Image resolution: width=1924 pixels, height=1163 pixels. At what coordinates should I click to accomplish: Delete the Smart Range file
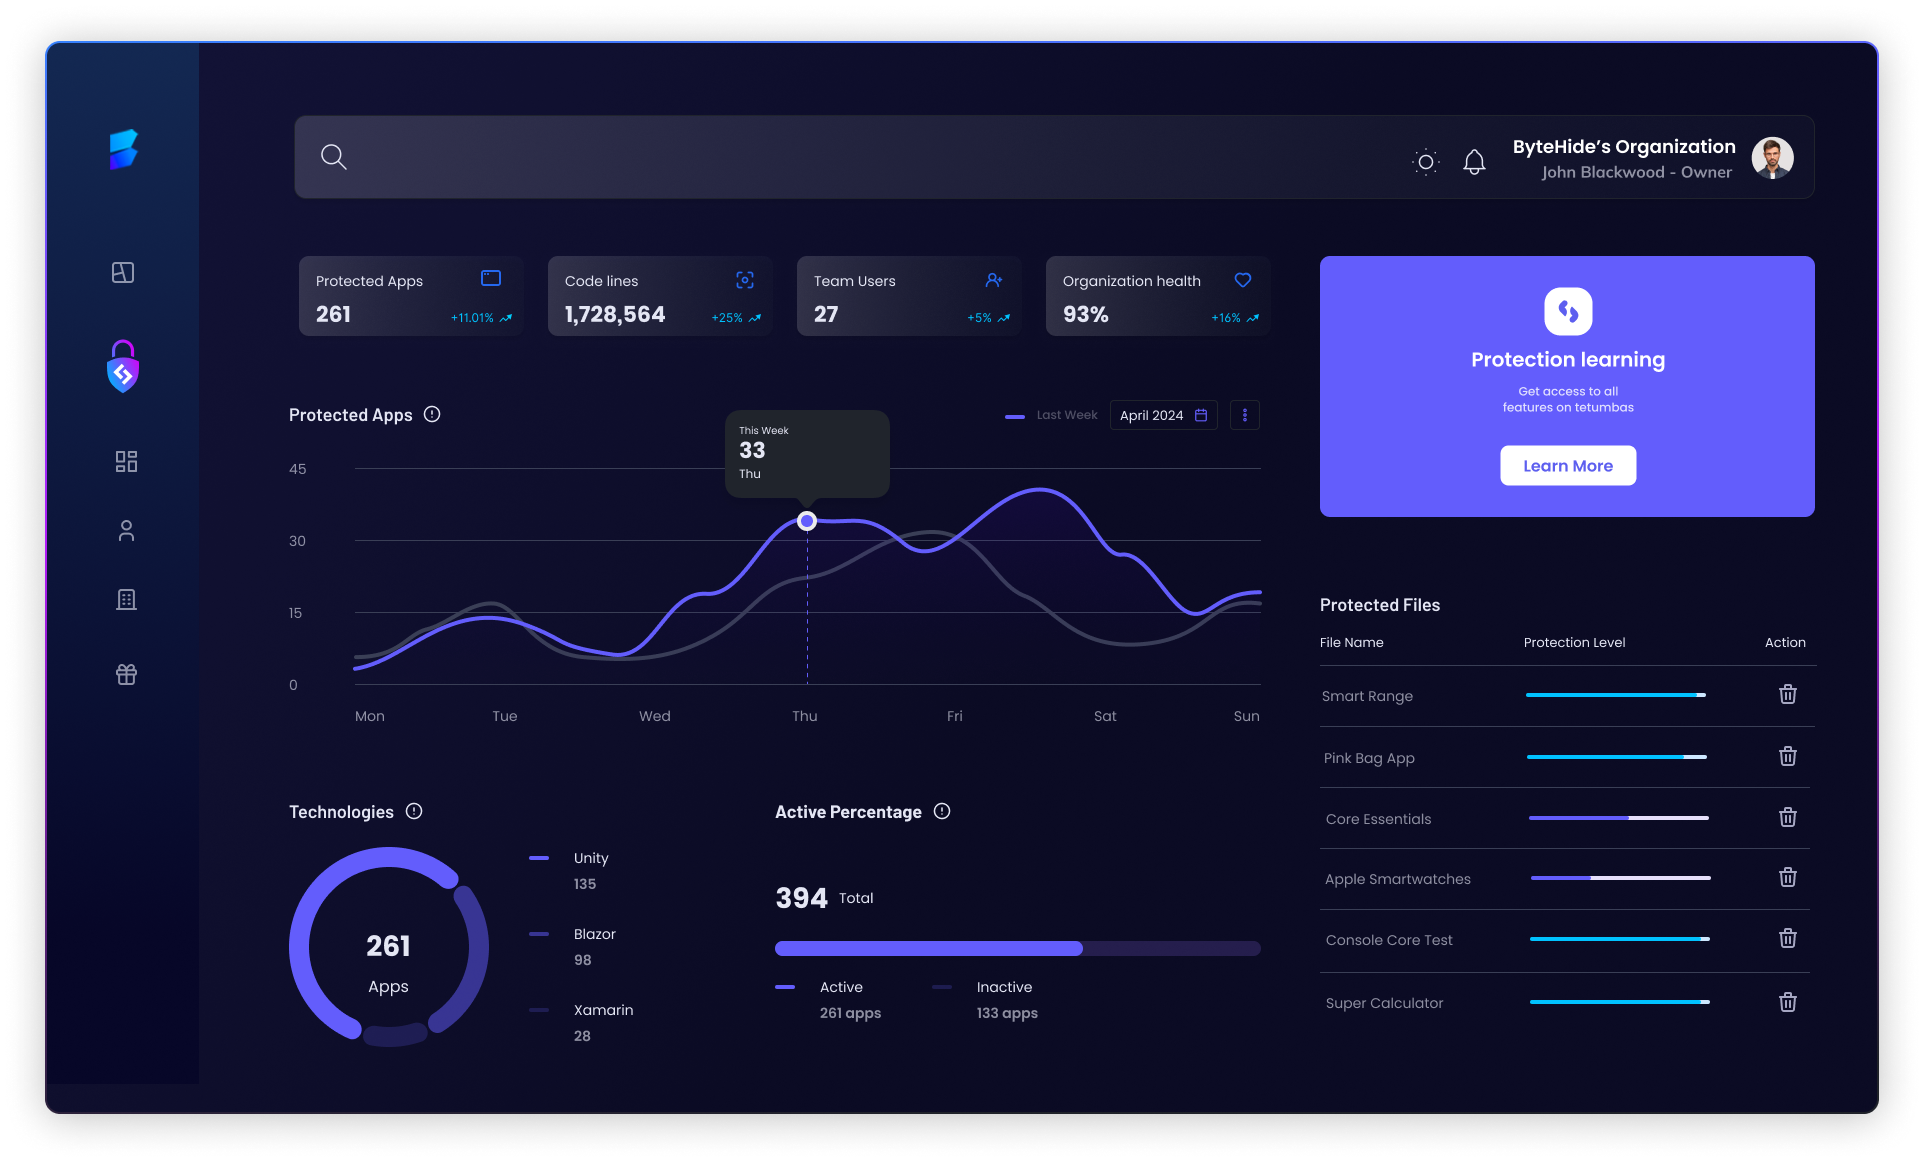(1788, 694)
